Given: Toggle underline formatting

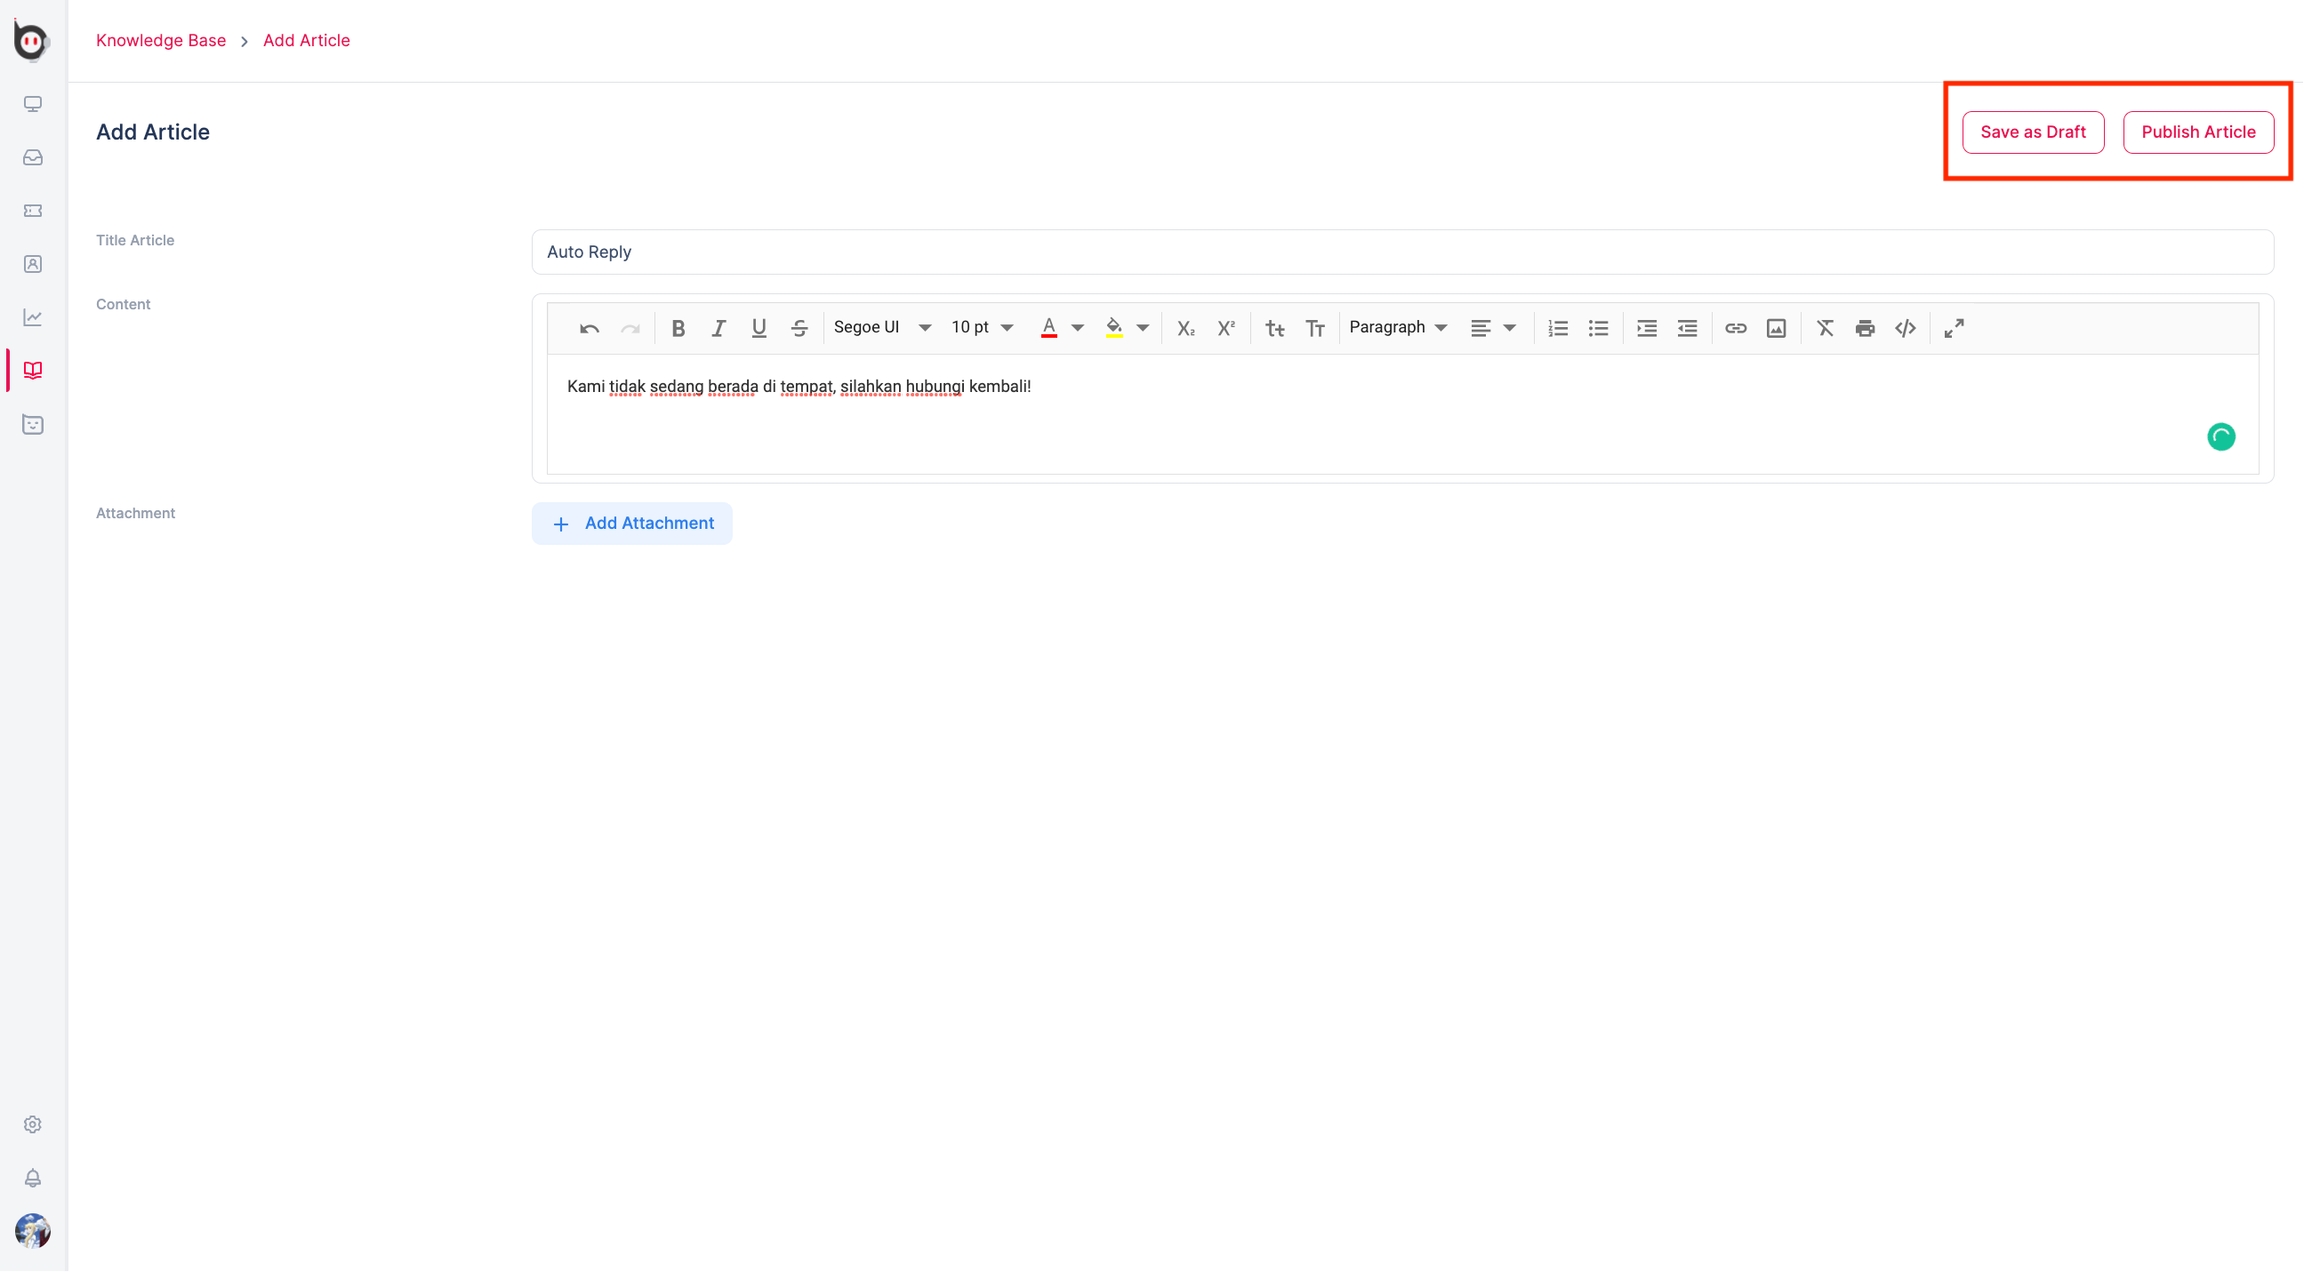Looking at the screenshot, I should click(759, 328).
